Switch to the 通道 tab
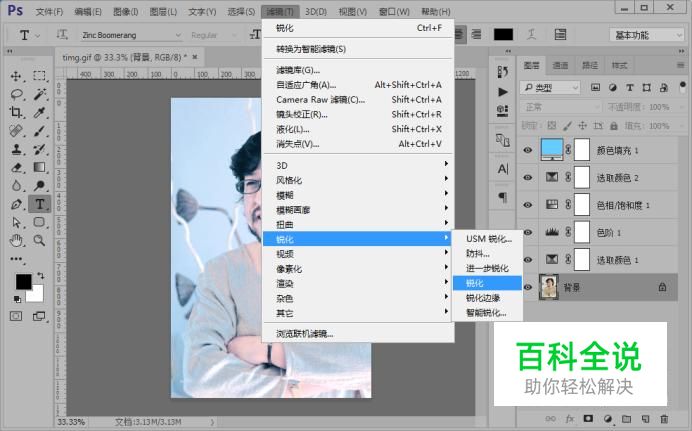The image size is (692, 431). pos(560,65)
